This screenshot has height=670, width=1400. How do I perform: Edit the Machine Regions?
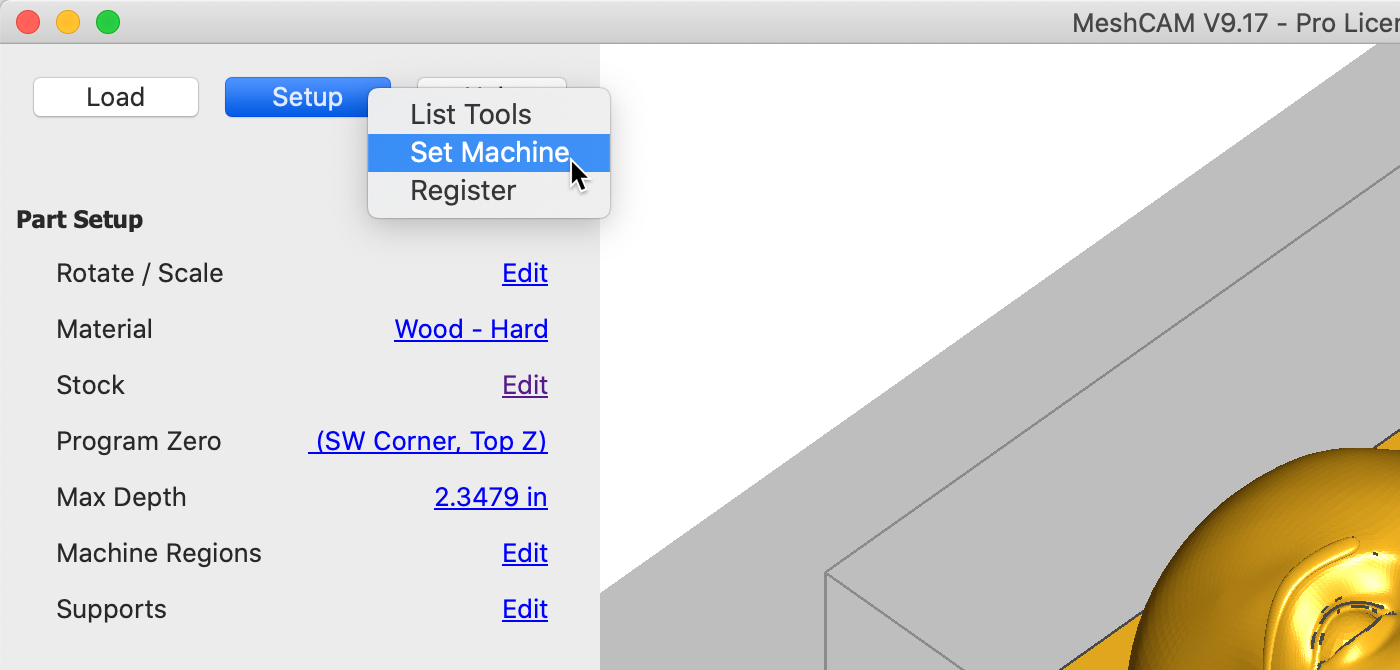pyautogui.click(x=525, y=553)
